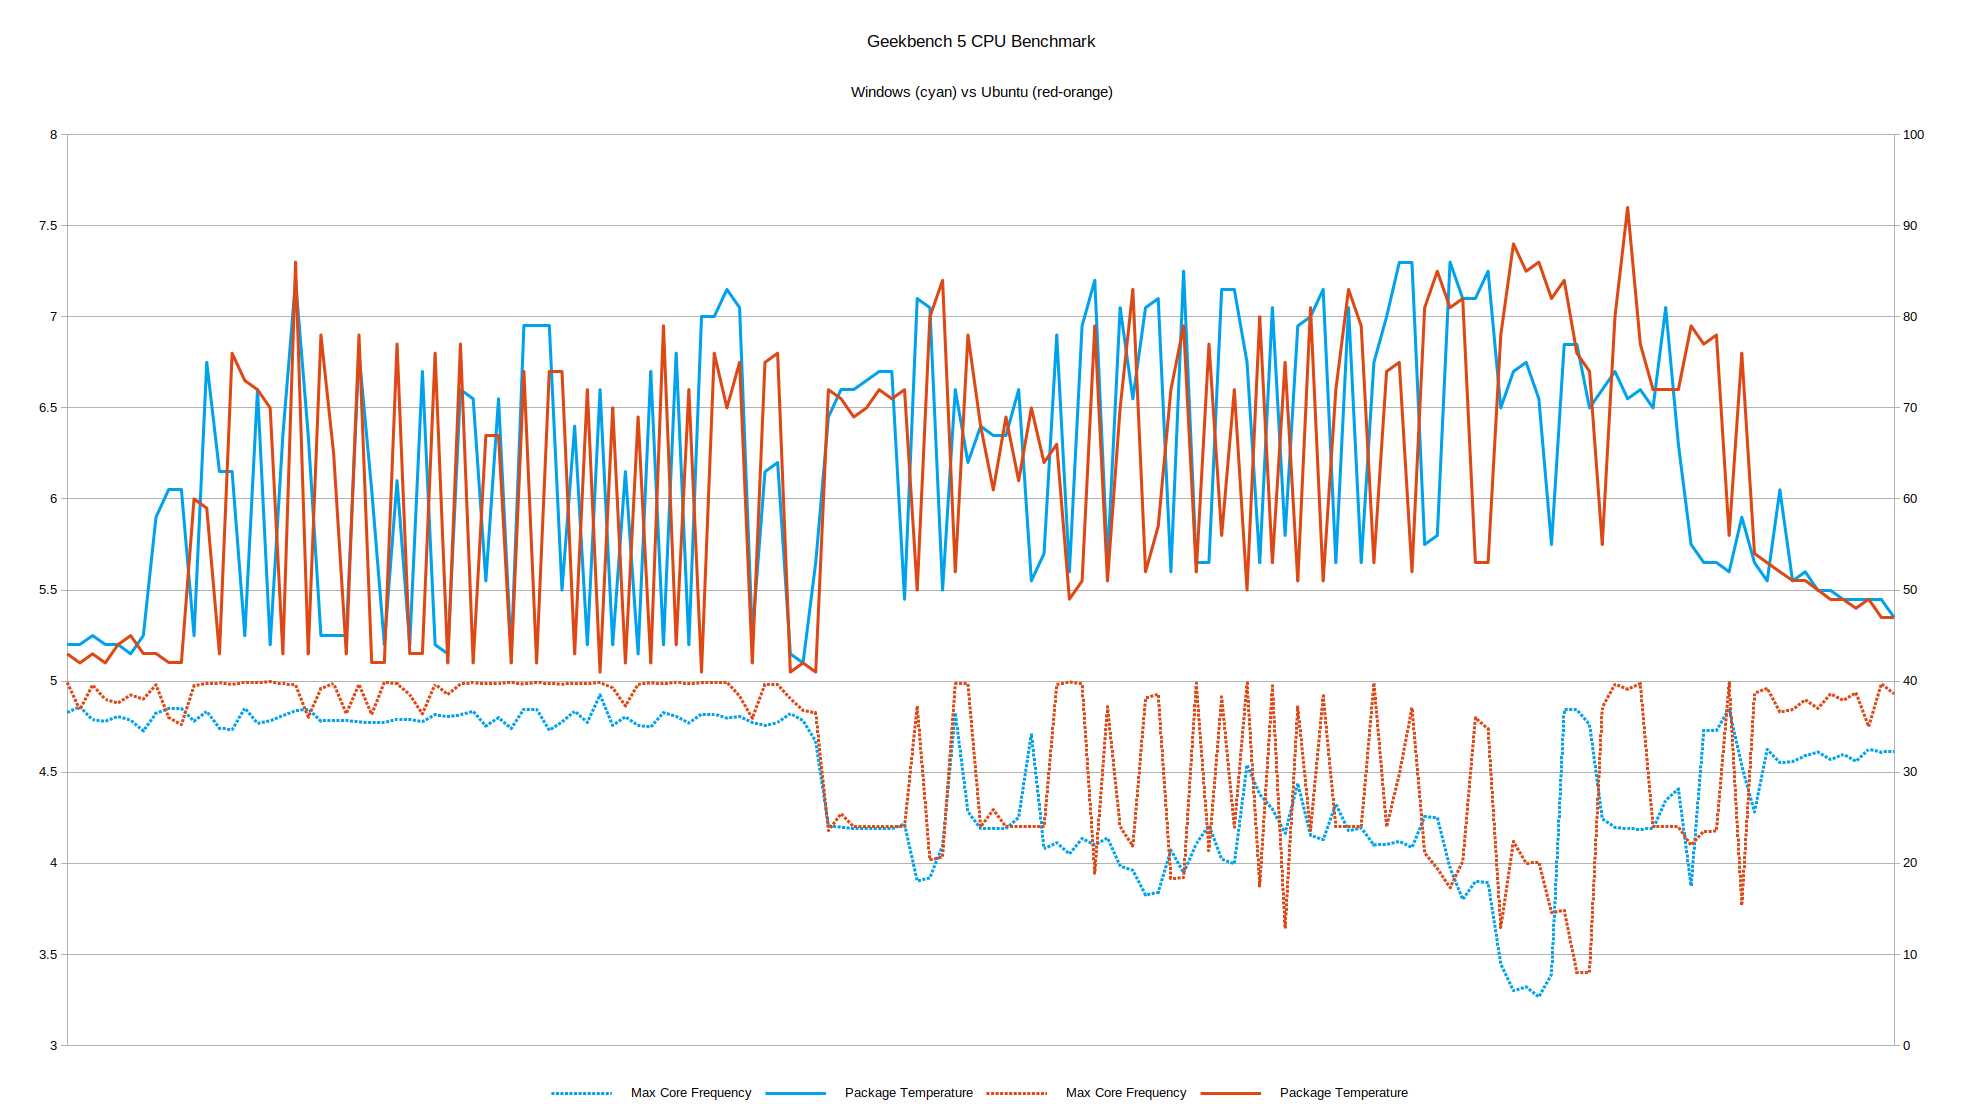Viewport: 1963px width, 1104px height.
Task: Click the left axis label '6.5'
Action: pos(48,408)
